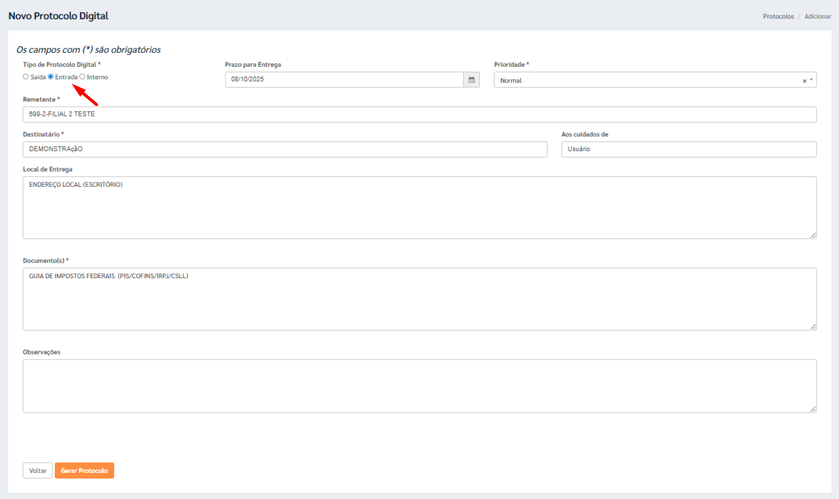Click the Aos cuidados de field

[x=688, y=149]
